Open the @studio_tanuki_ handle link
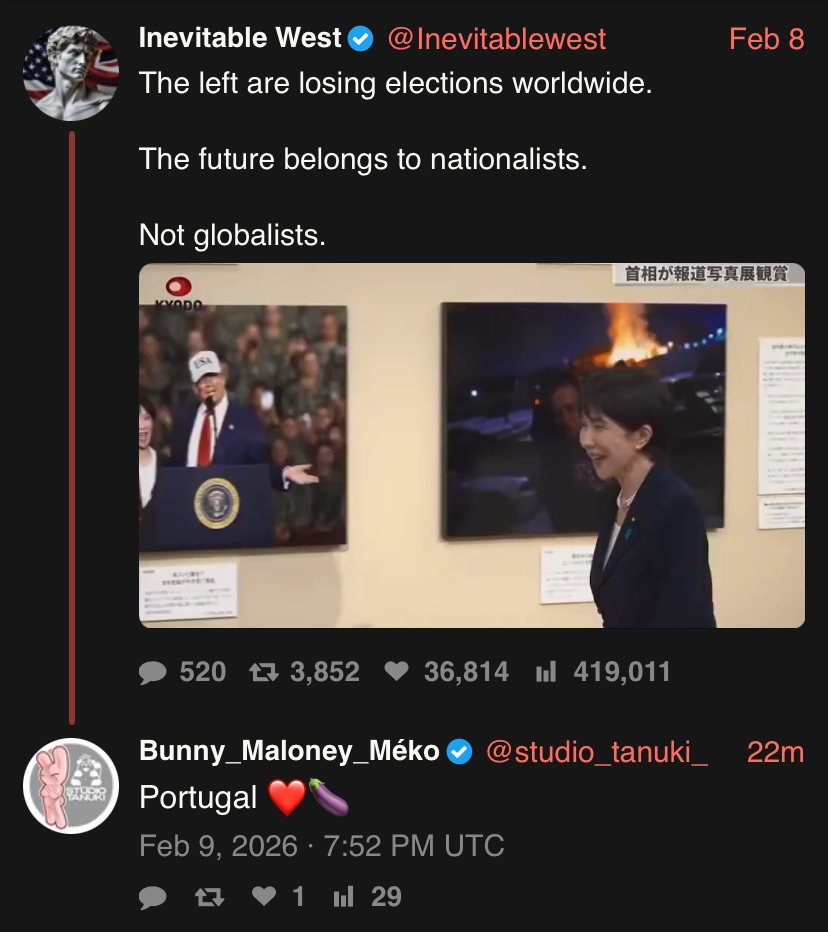The height and width of the screenshot is (932, 828). click(x=597, y=751)
